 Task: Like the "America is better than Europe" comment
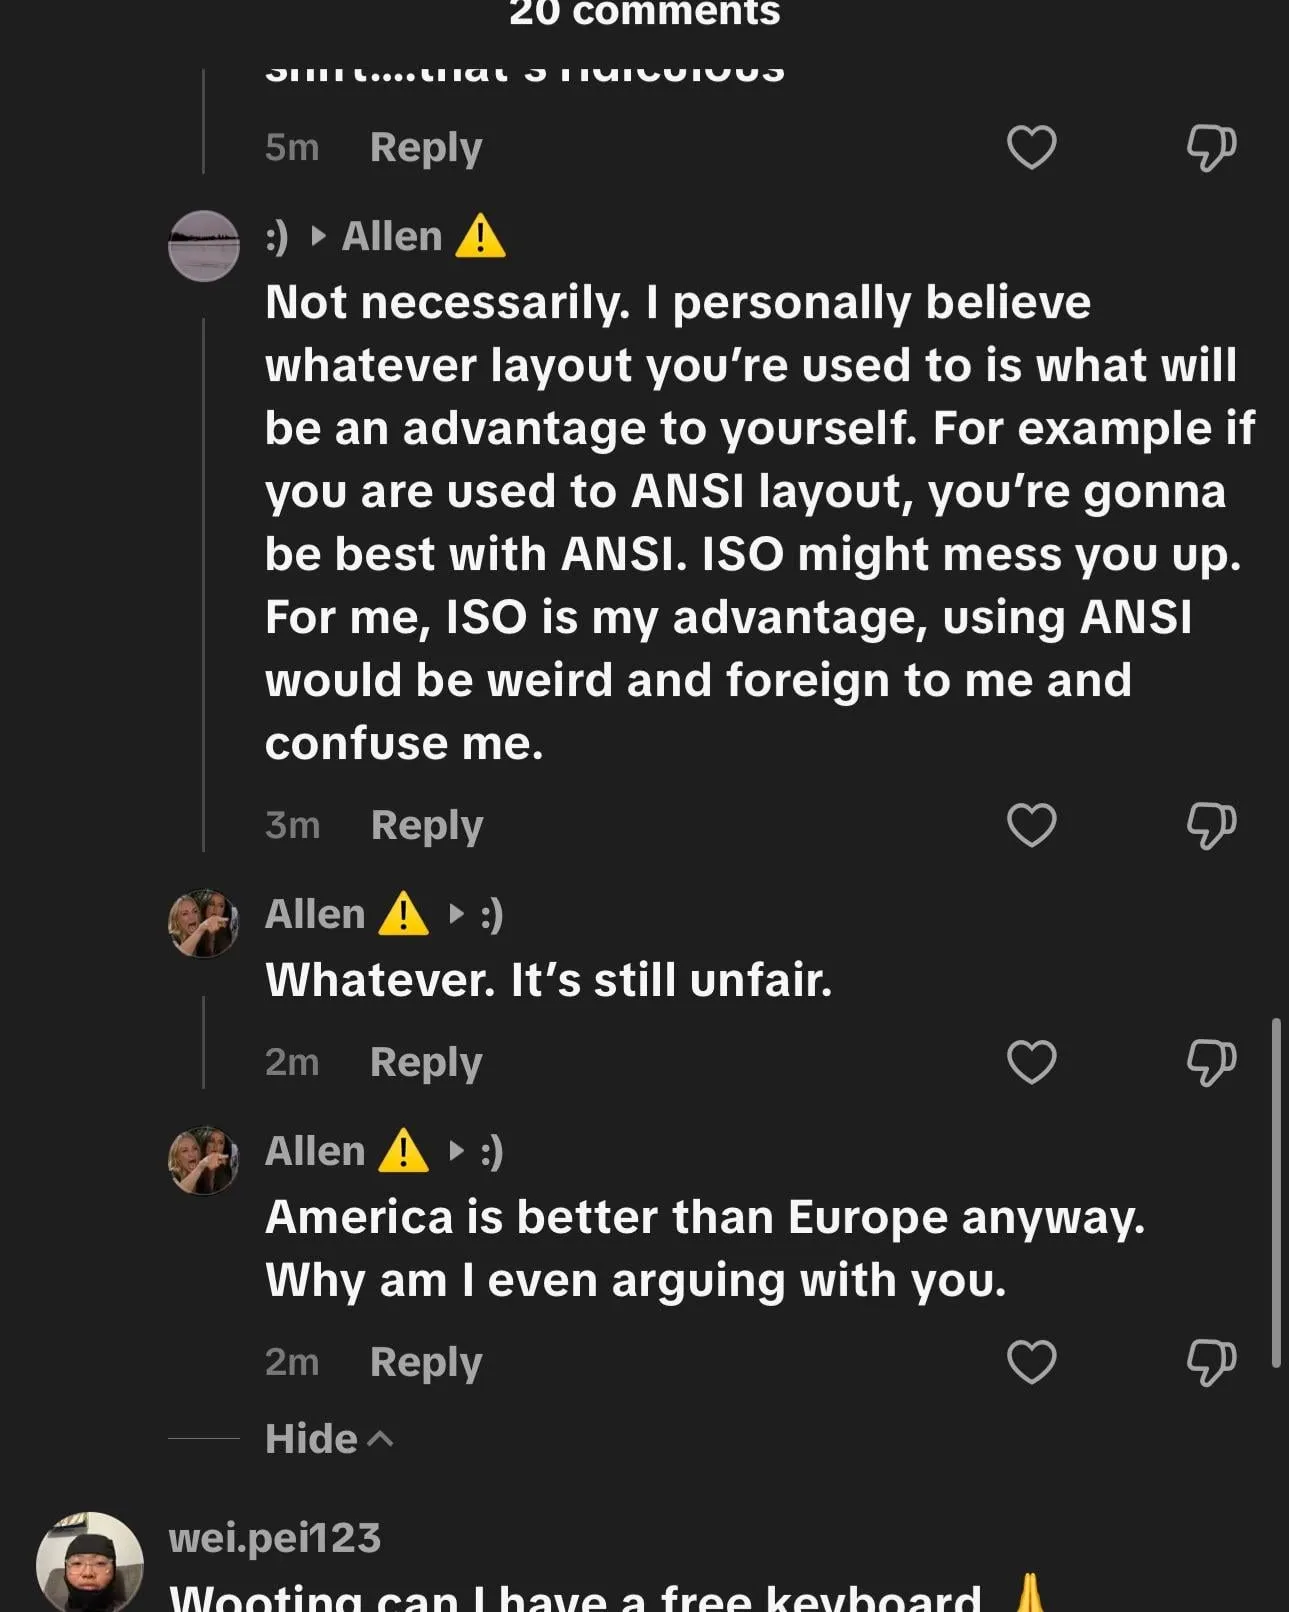(1031, 1362)
